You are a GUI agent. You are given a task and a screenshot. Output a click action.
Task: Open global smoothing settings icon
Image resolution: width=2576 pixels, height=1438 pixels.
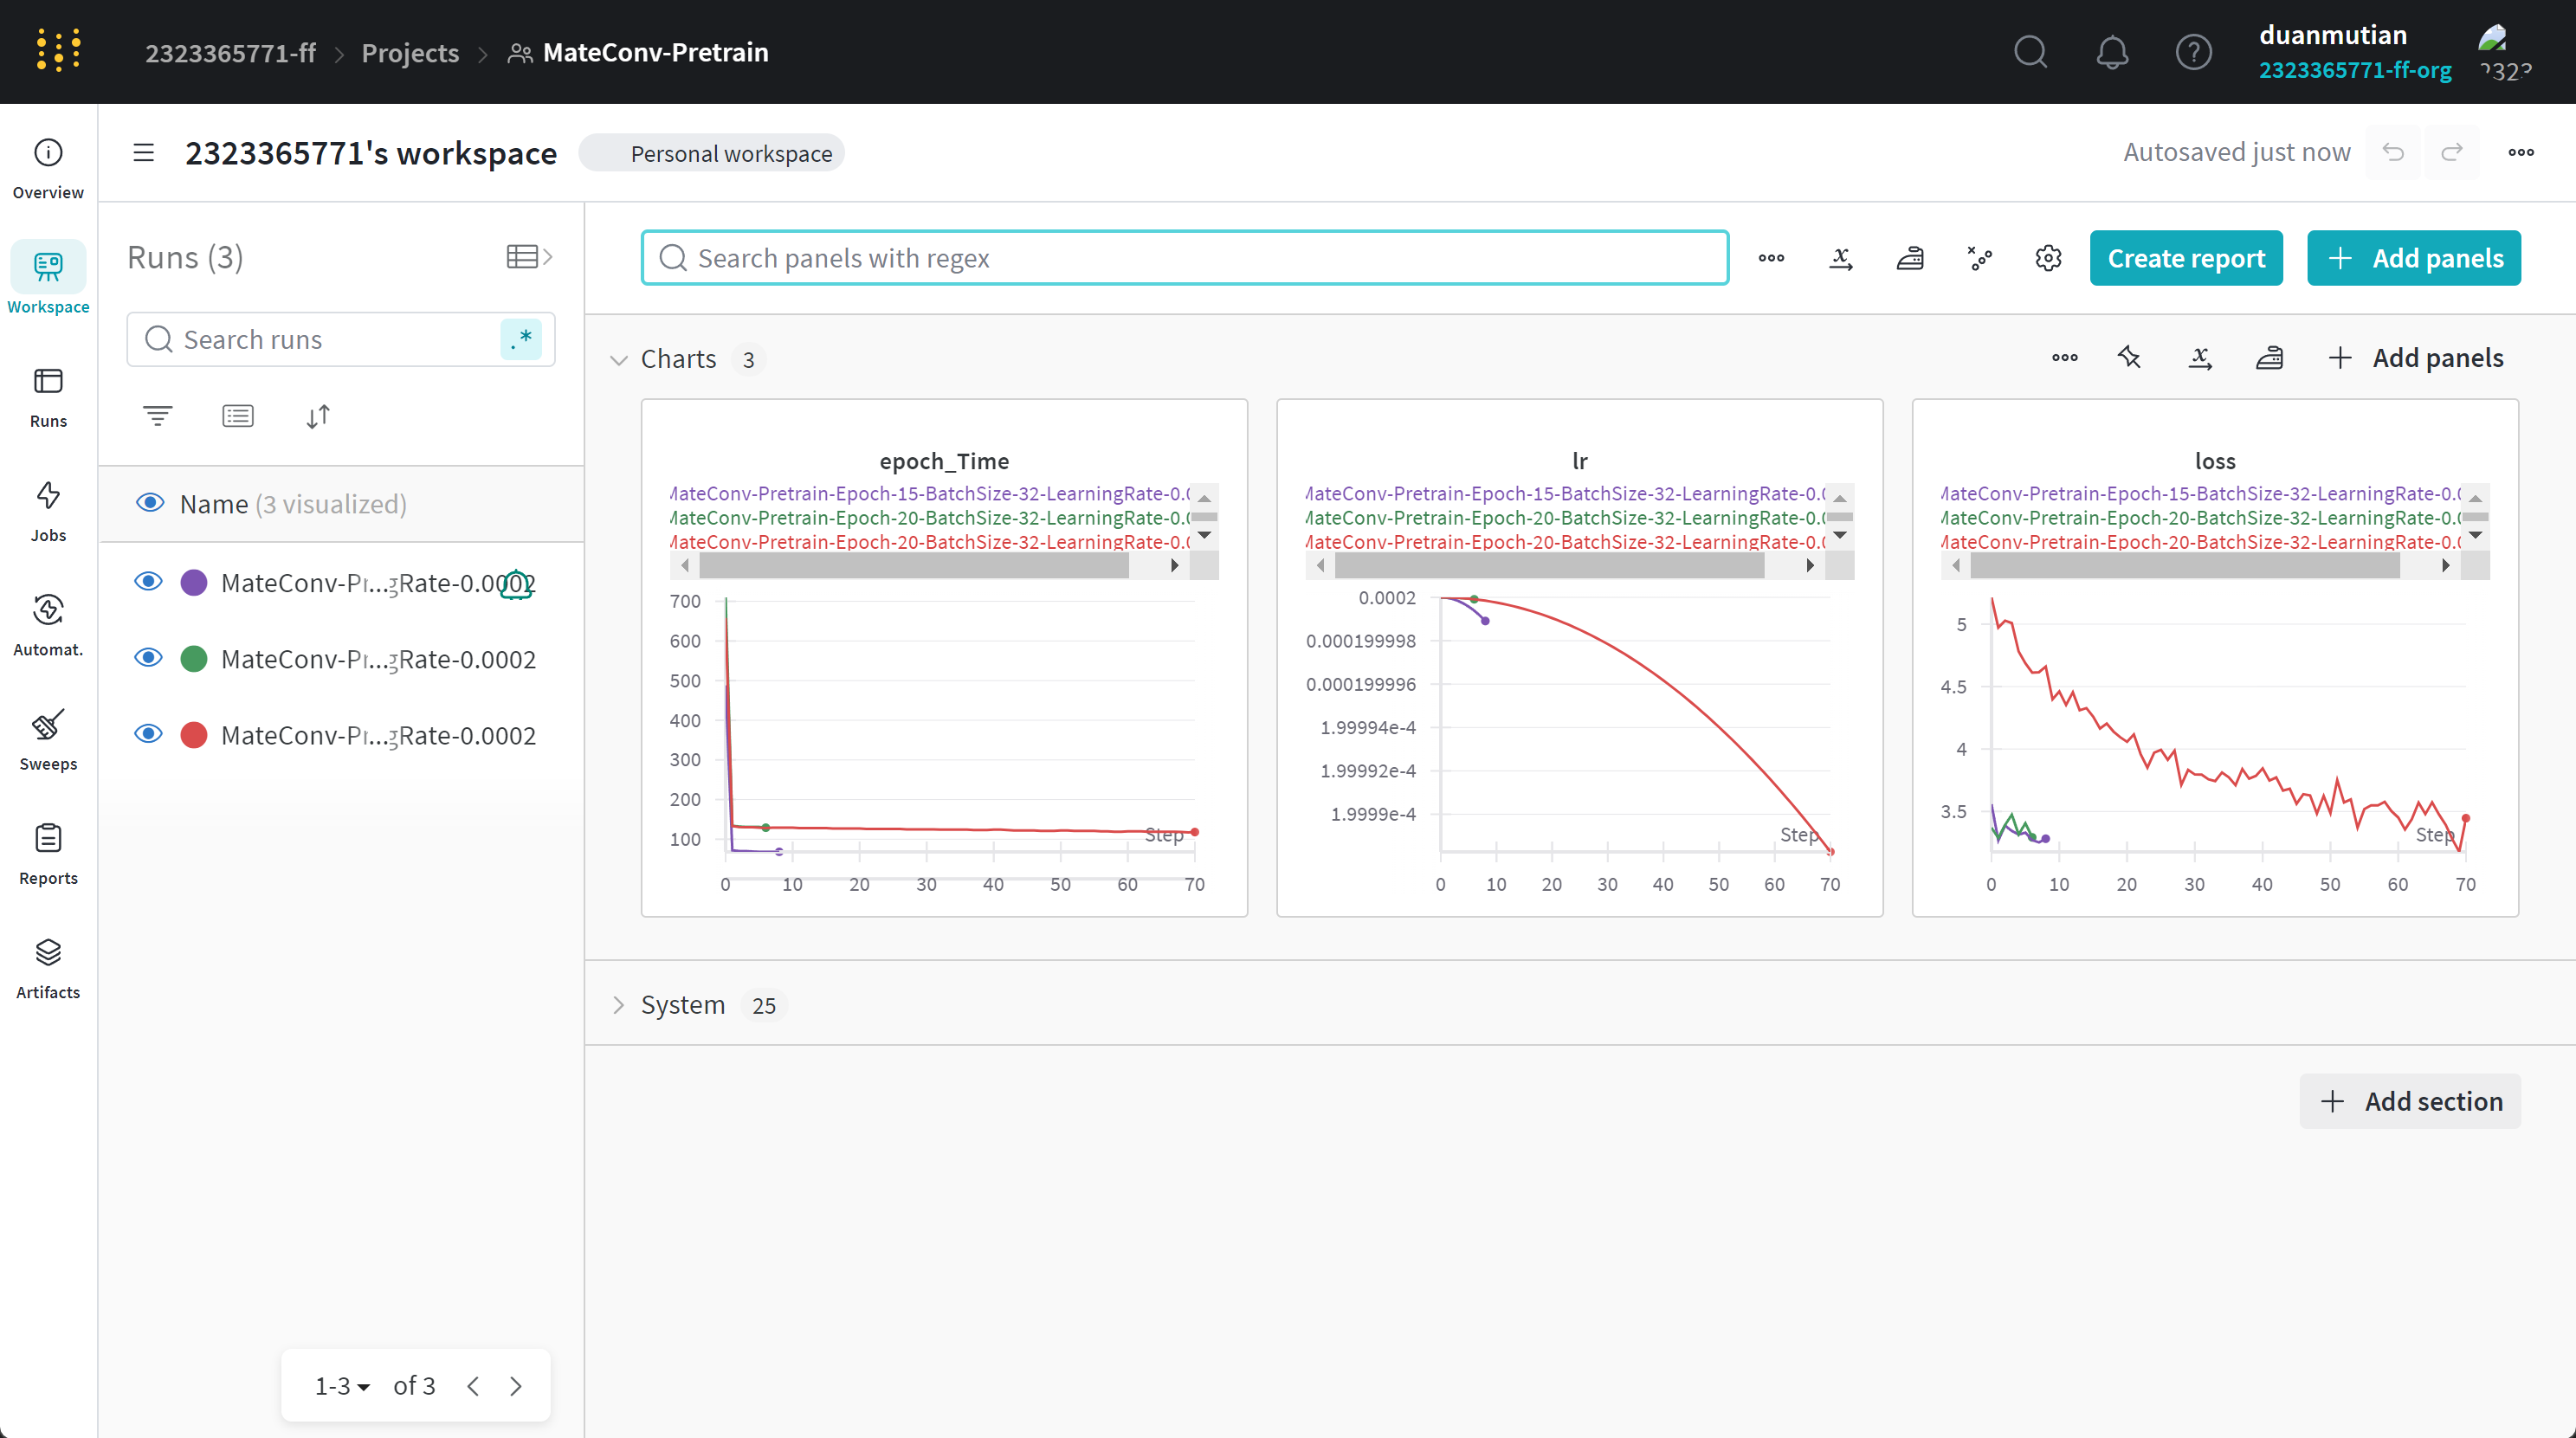(x=1910, y=258)
